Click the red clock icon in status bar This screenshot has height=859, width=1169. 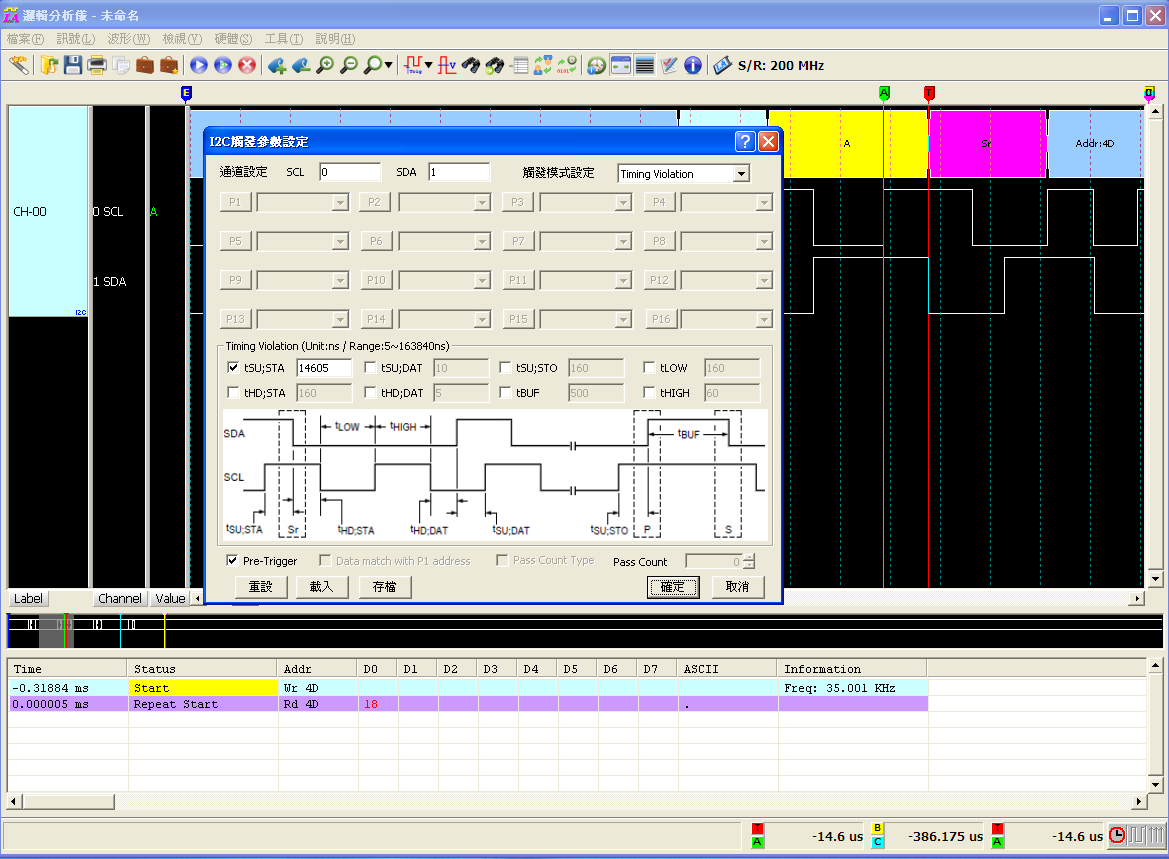click(1117, 835)
